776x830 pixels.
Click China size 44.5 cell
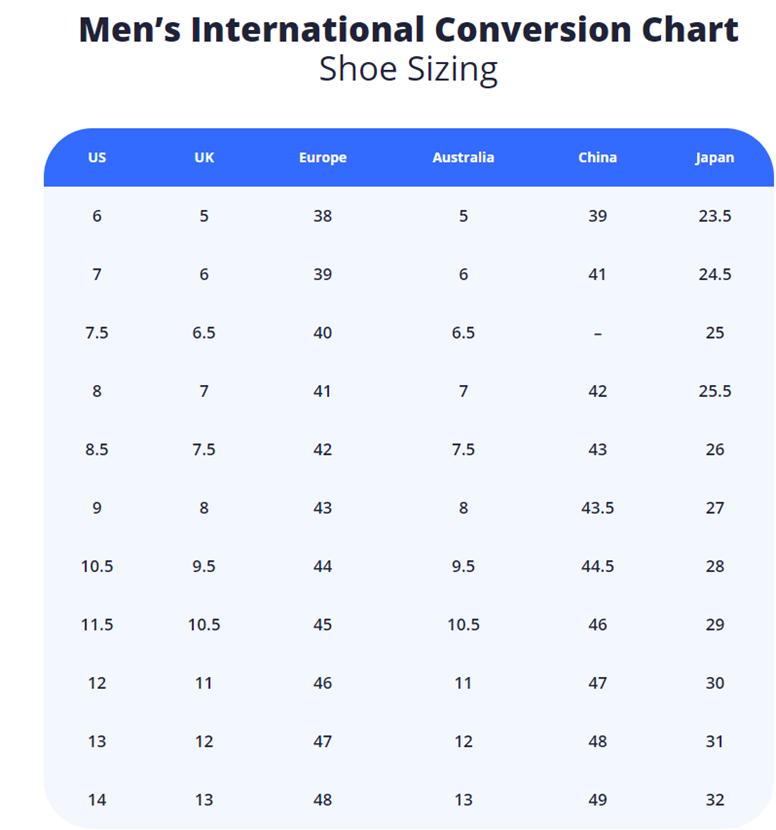[x=597, y=567]
